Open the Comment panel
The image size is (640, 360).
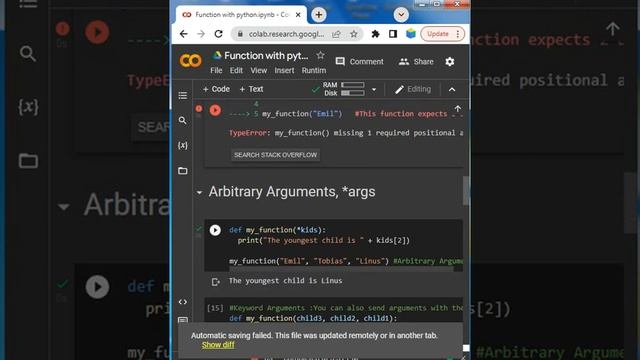(359, 62)
